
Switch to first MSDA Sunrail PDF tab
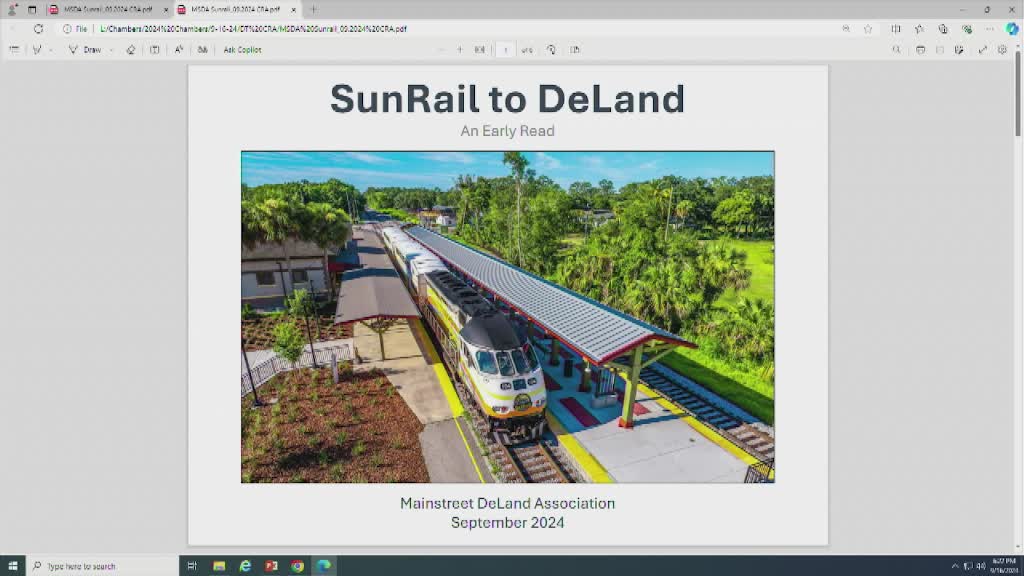pyautogui.click(x=108, y=10)
